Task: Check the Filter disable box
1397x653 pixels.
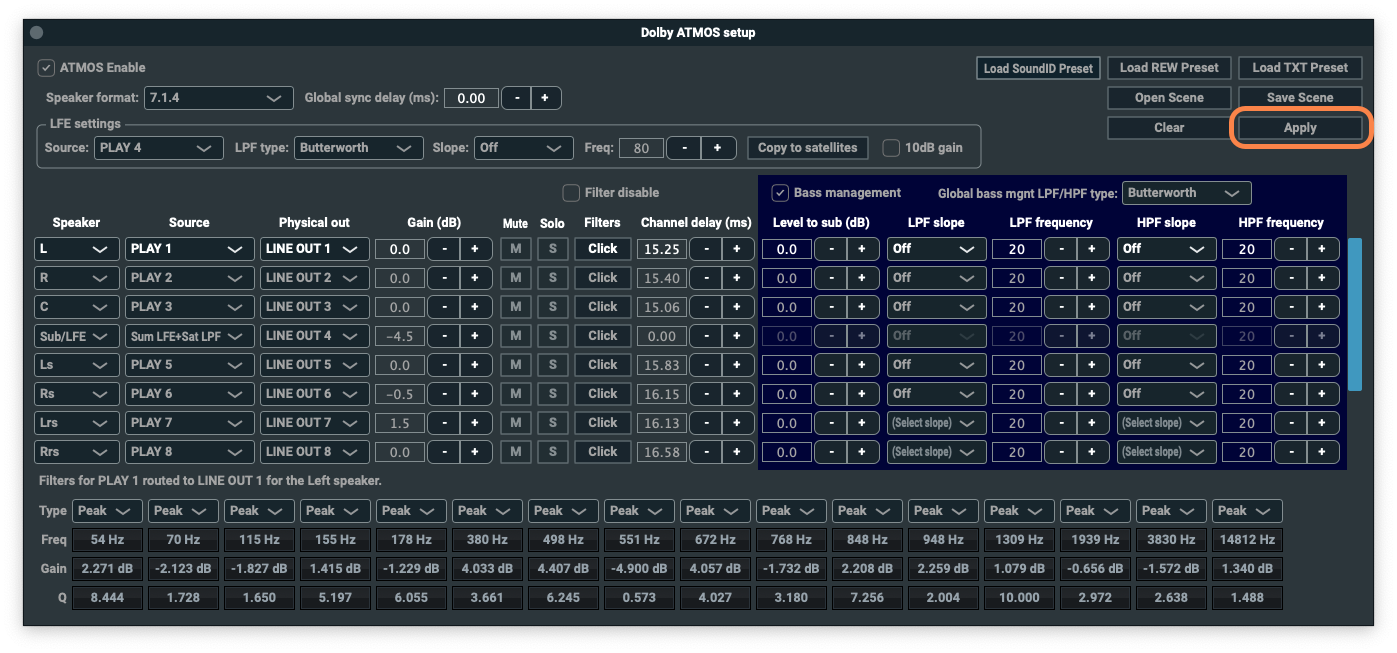Action: click(x=571, y=193)
